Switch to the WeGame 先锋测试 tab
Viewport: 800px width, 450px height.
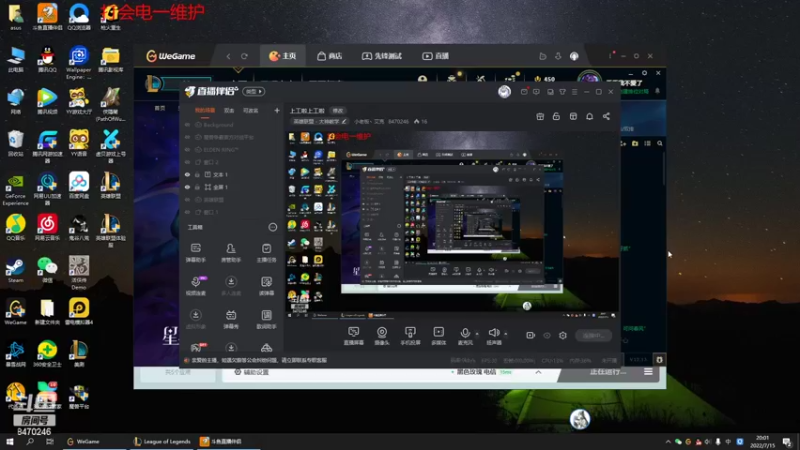tap(382, 56)
